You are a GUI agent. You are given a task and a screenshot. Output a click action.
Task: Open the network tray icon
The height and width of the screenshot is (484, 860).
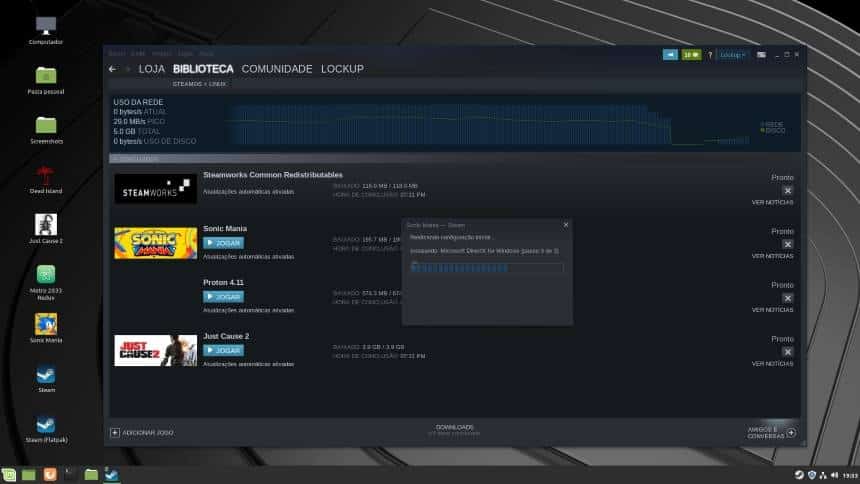(823, 475)
